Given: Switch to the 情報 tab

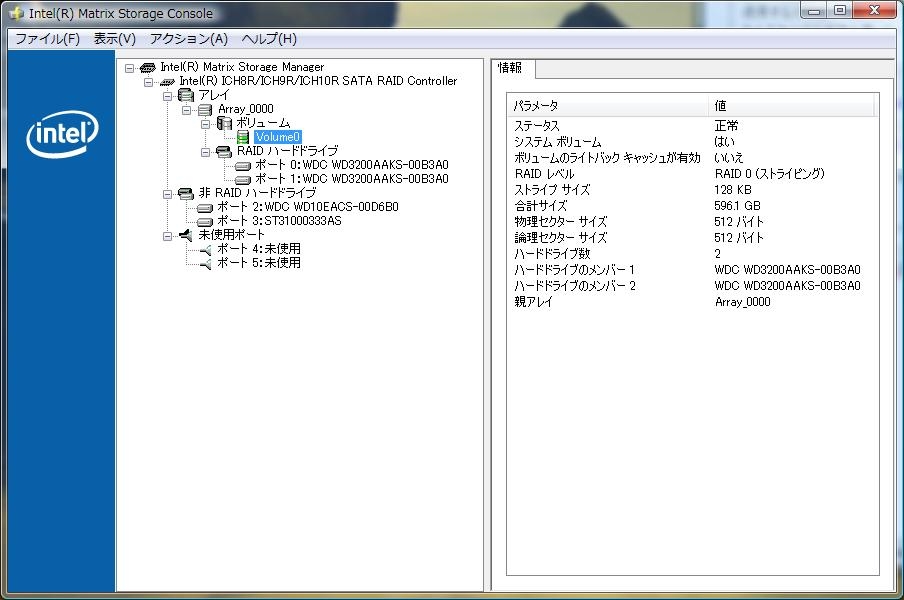Looking at the screenshot, I should [x=512, y=68].
